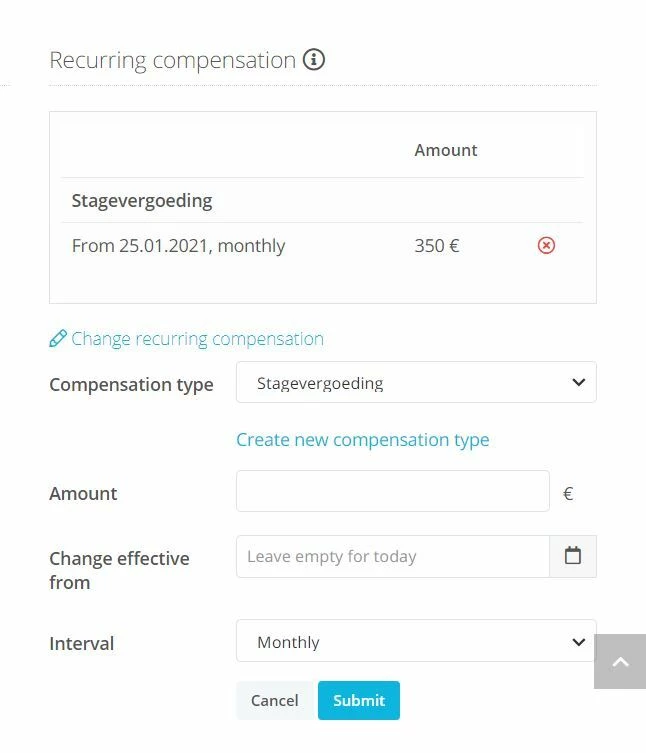
Task: Click the Recurring compensation heading
Action: pos(172,61)
